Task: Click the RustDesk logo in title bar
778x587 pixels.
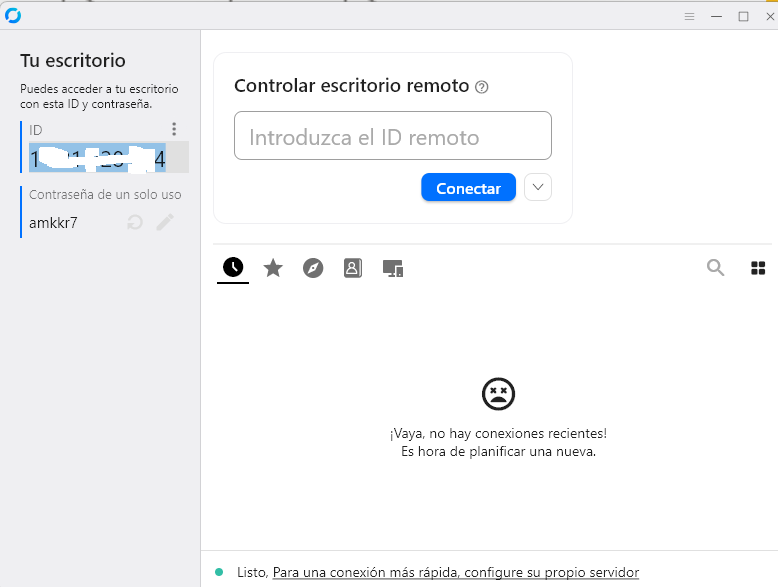Action: pos(13,16)
